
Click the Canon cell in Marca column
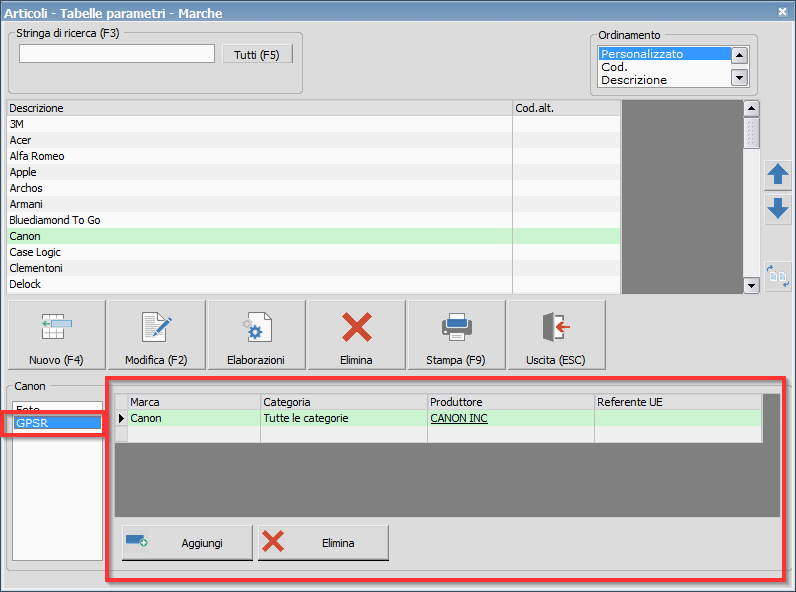[x=194, y=418]
